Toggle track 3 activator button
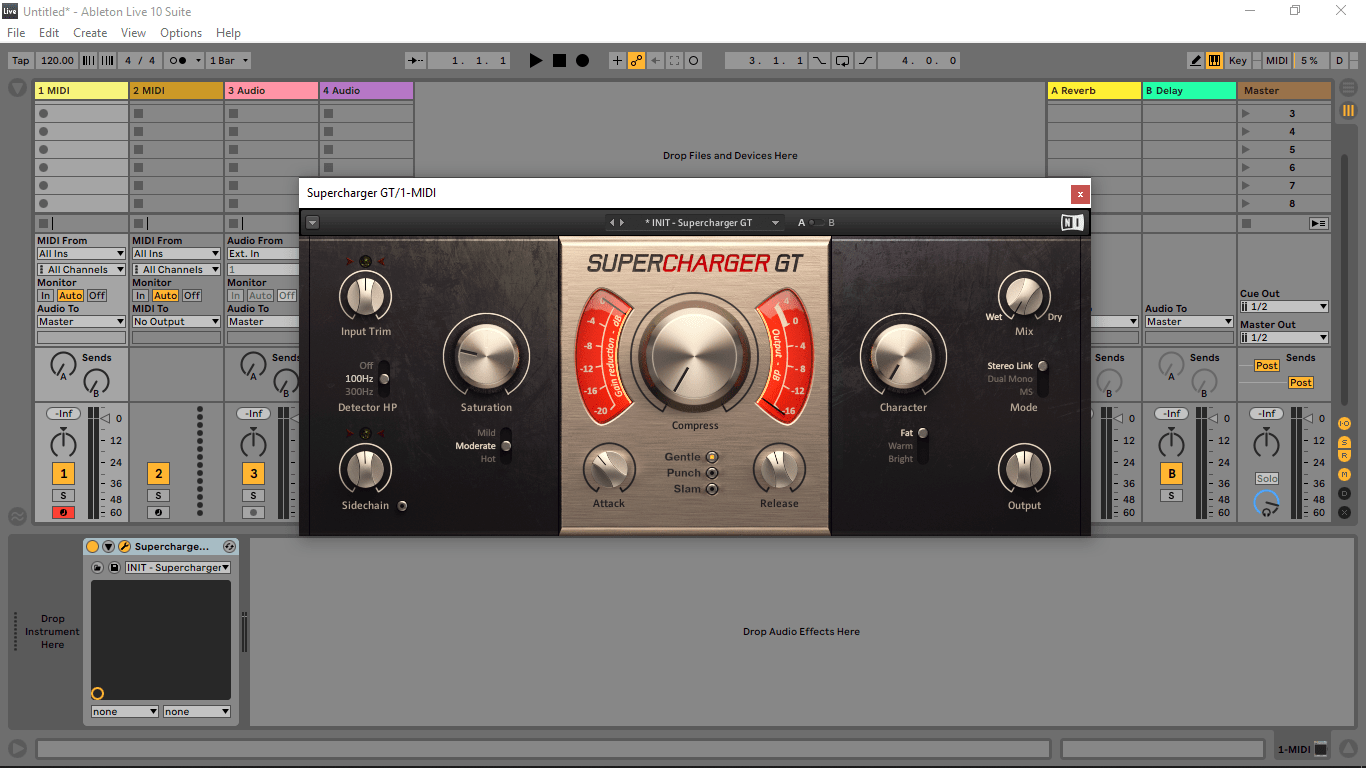Image resolution: width=1366 pixels, height=768 pixels. [x=254, y=474]
